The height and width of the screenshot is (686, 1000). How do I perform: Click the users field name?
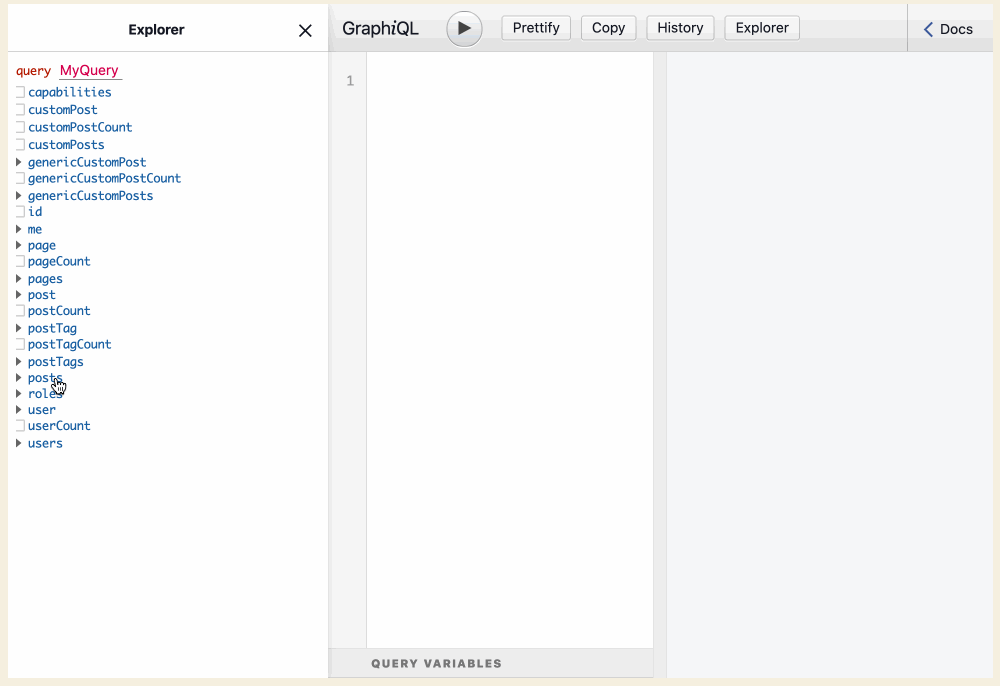click(45, 443)
